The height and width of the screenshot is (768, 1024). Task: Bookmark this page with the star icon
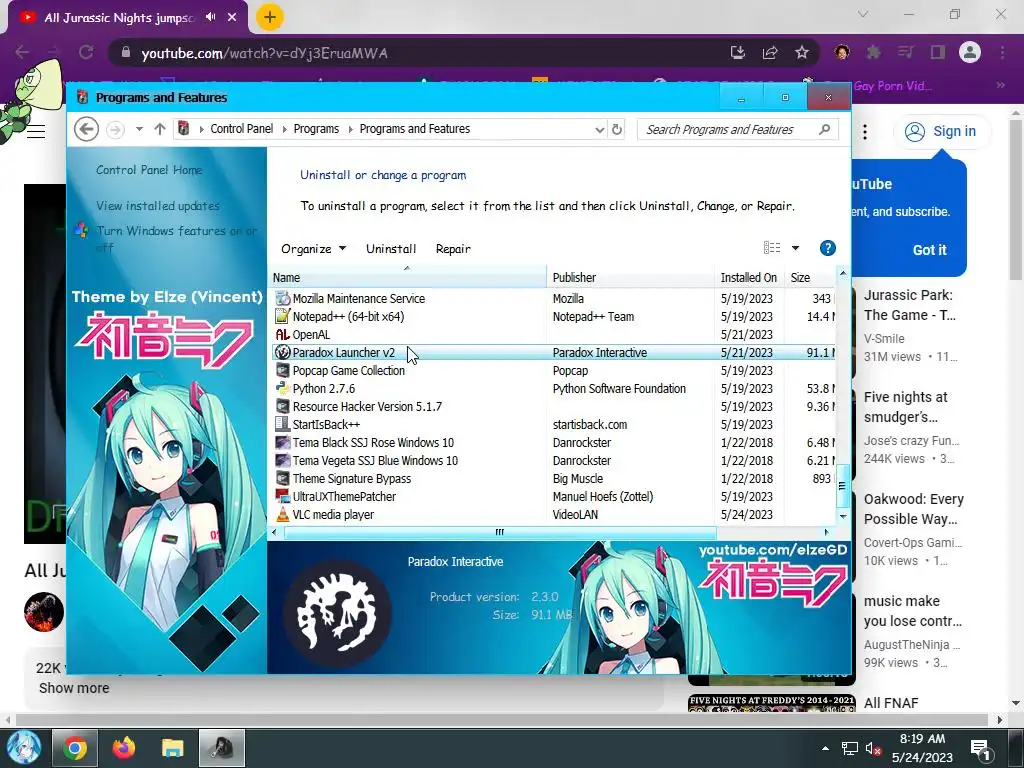(x=802, y=52)
